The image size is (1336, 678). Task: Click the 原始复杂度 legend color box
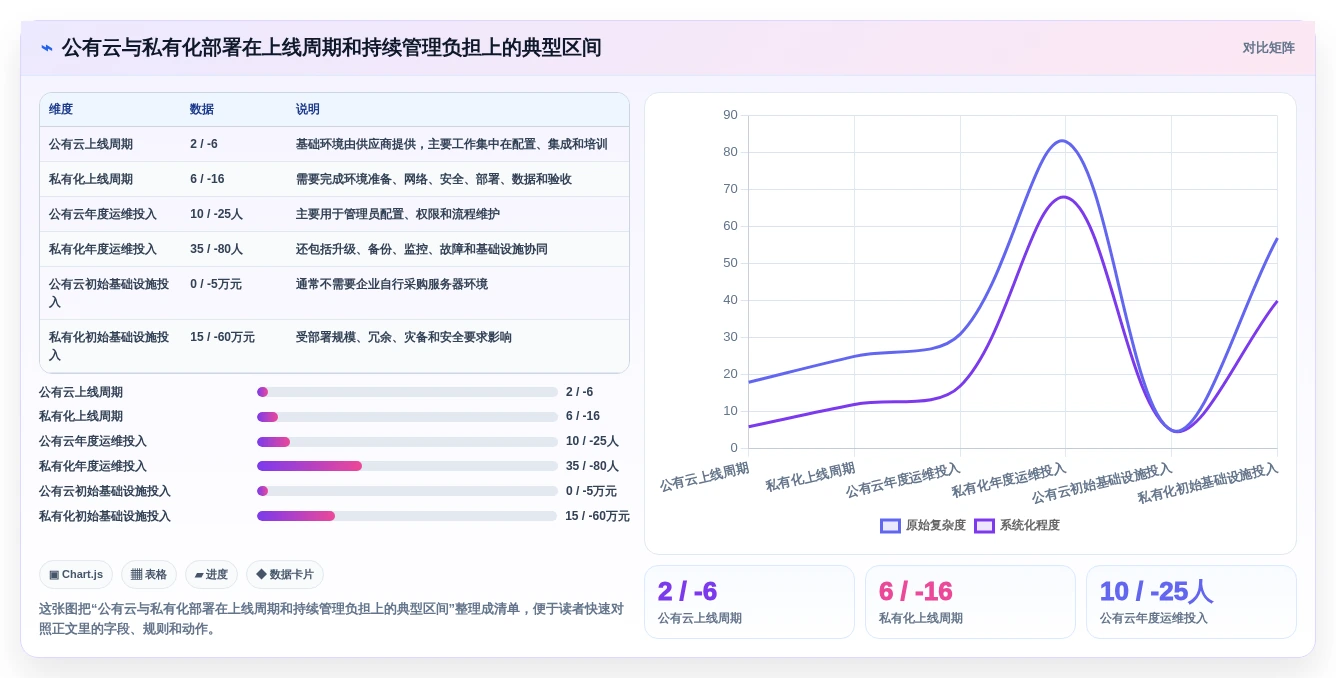click(x=890, y=525)
